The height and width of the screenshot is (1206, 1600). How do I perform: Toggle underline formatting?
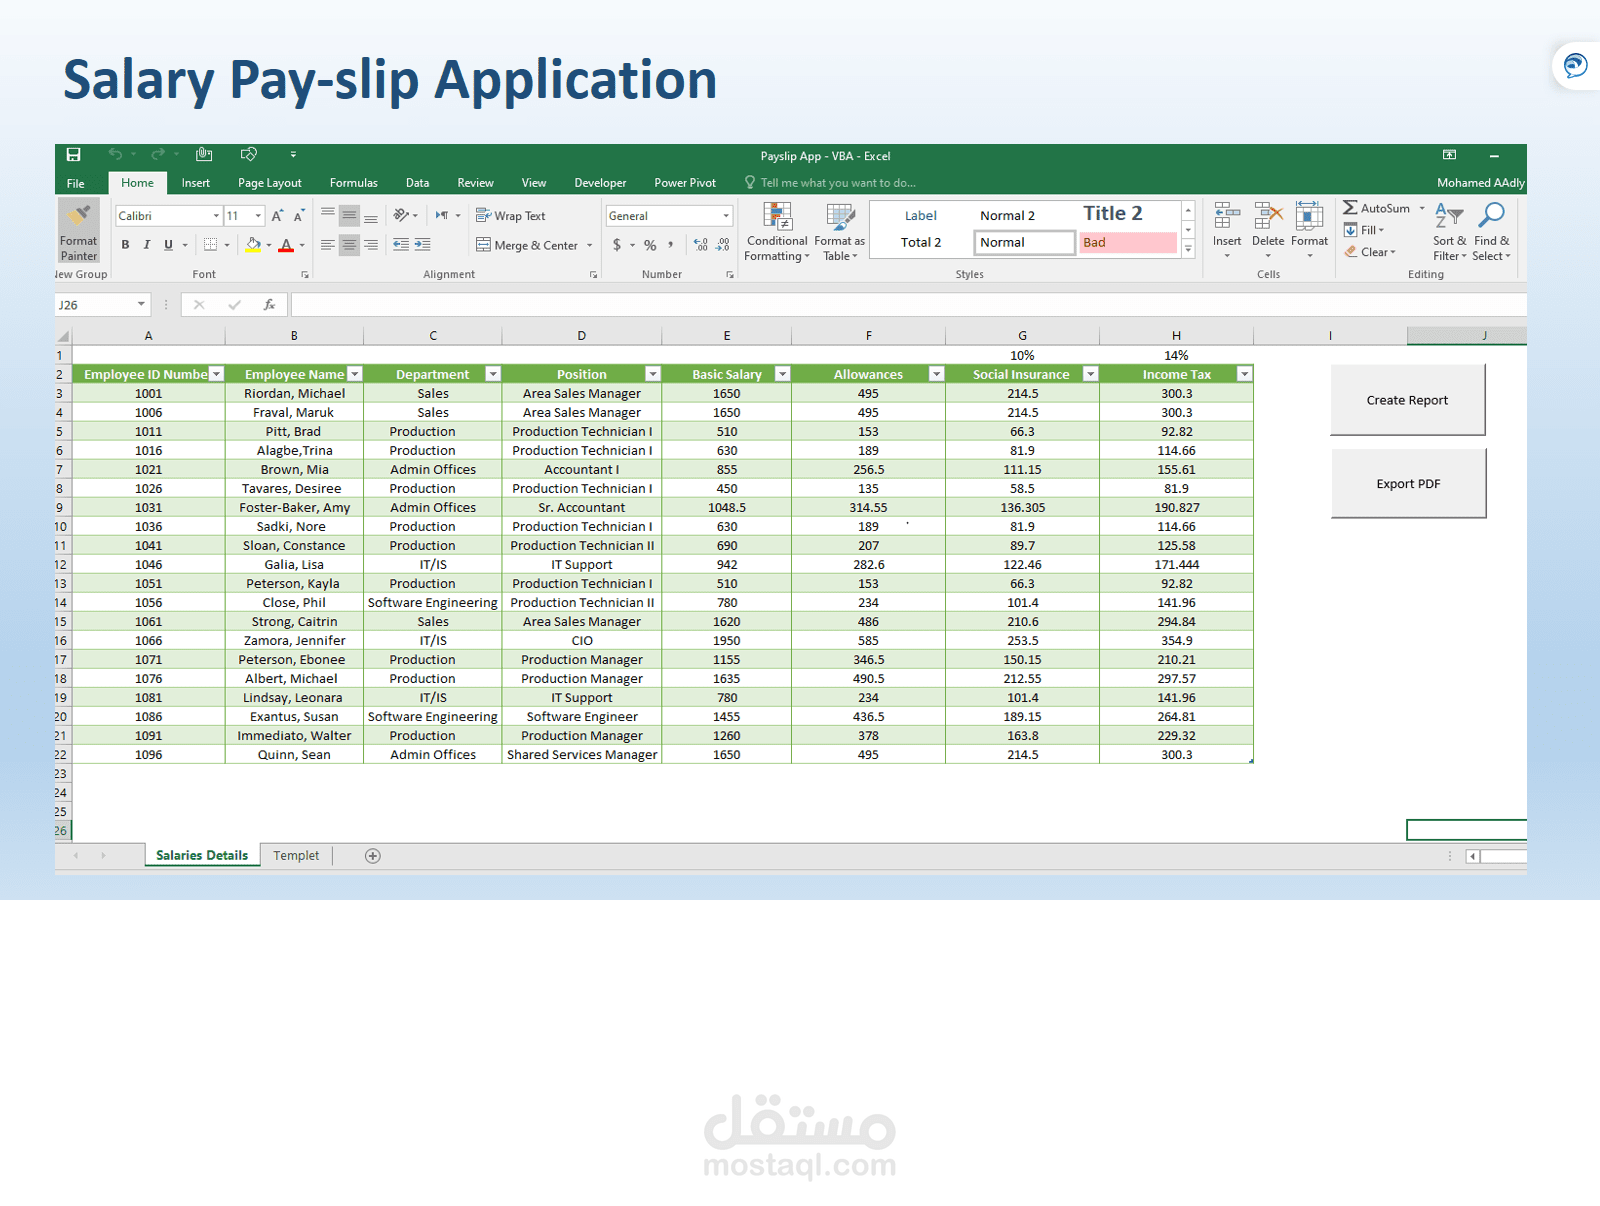pyautogui.click(x=167, y=244)
